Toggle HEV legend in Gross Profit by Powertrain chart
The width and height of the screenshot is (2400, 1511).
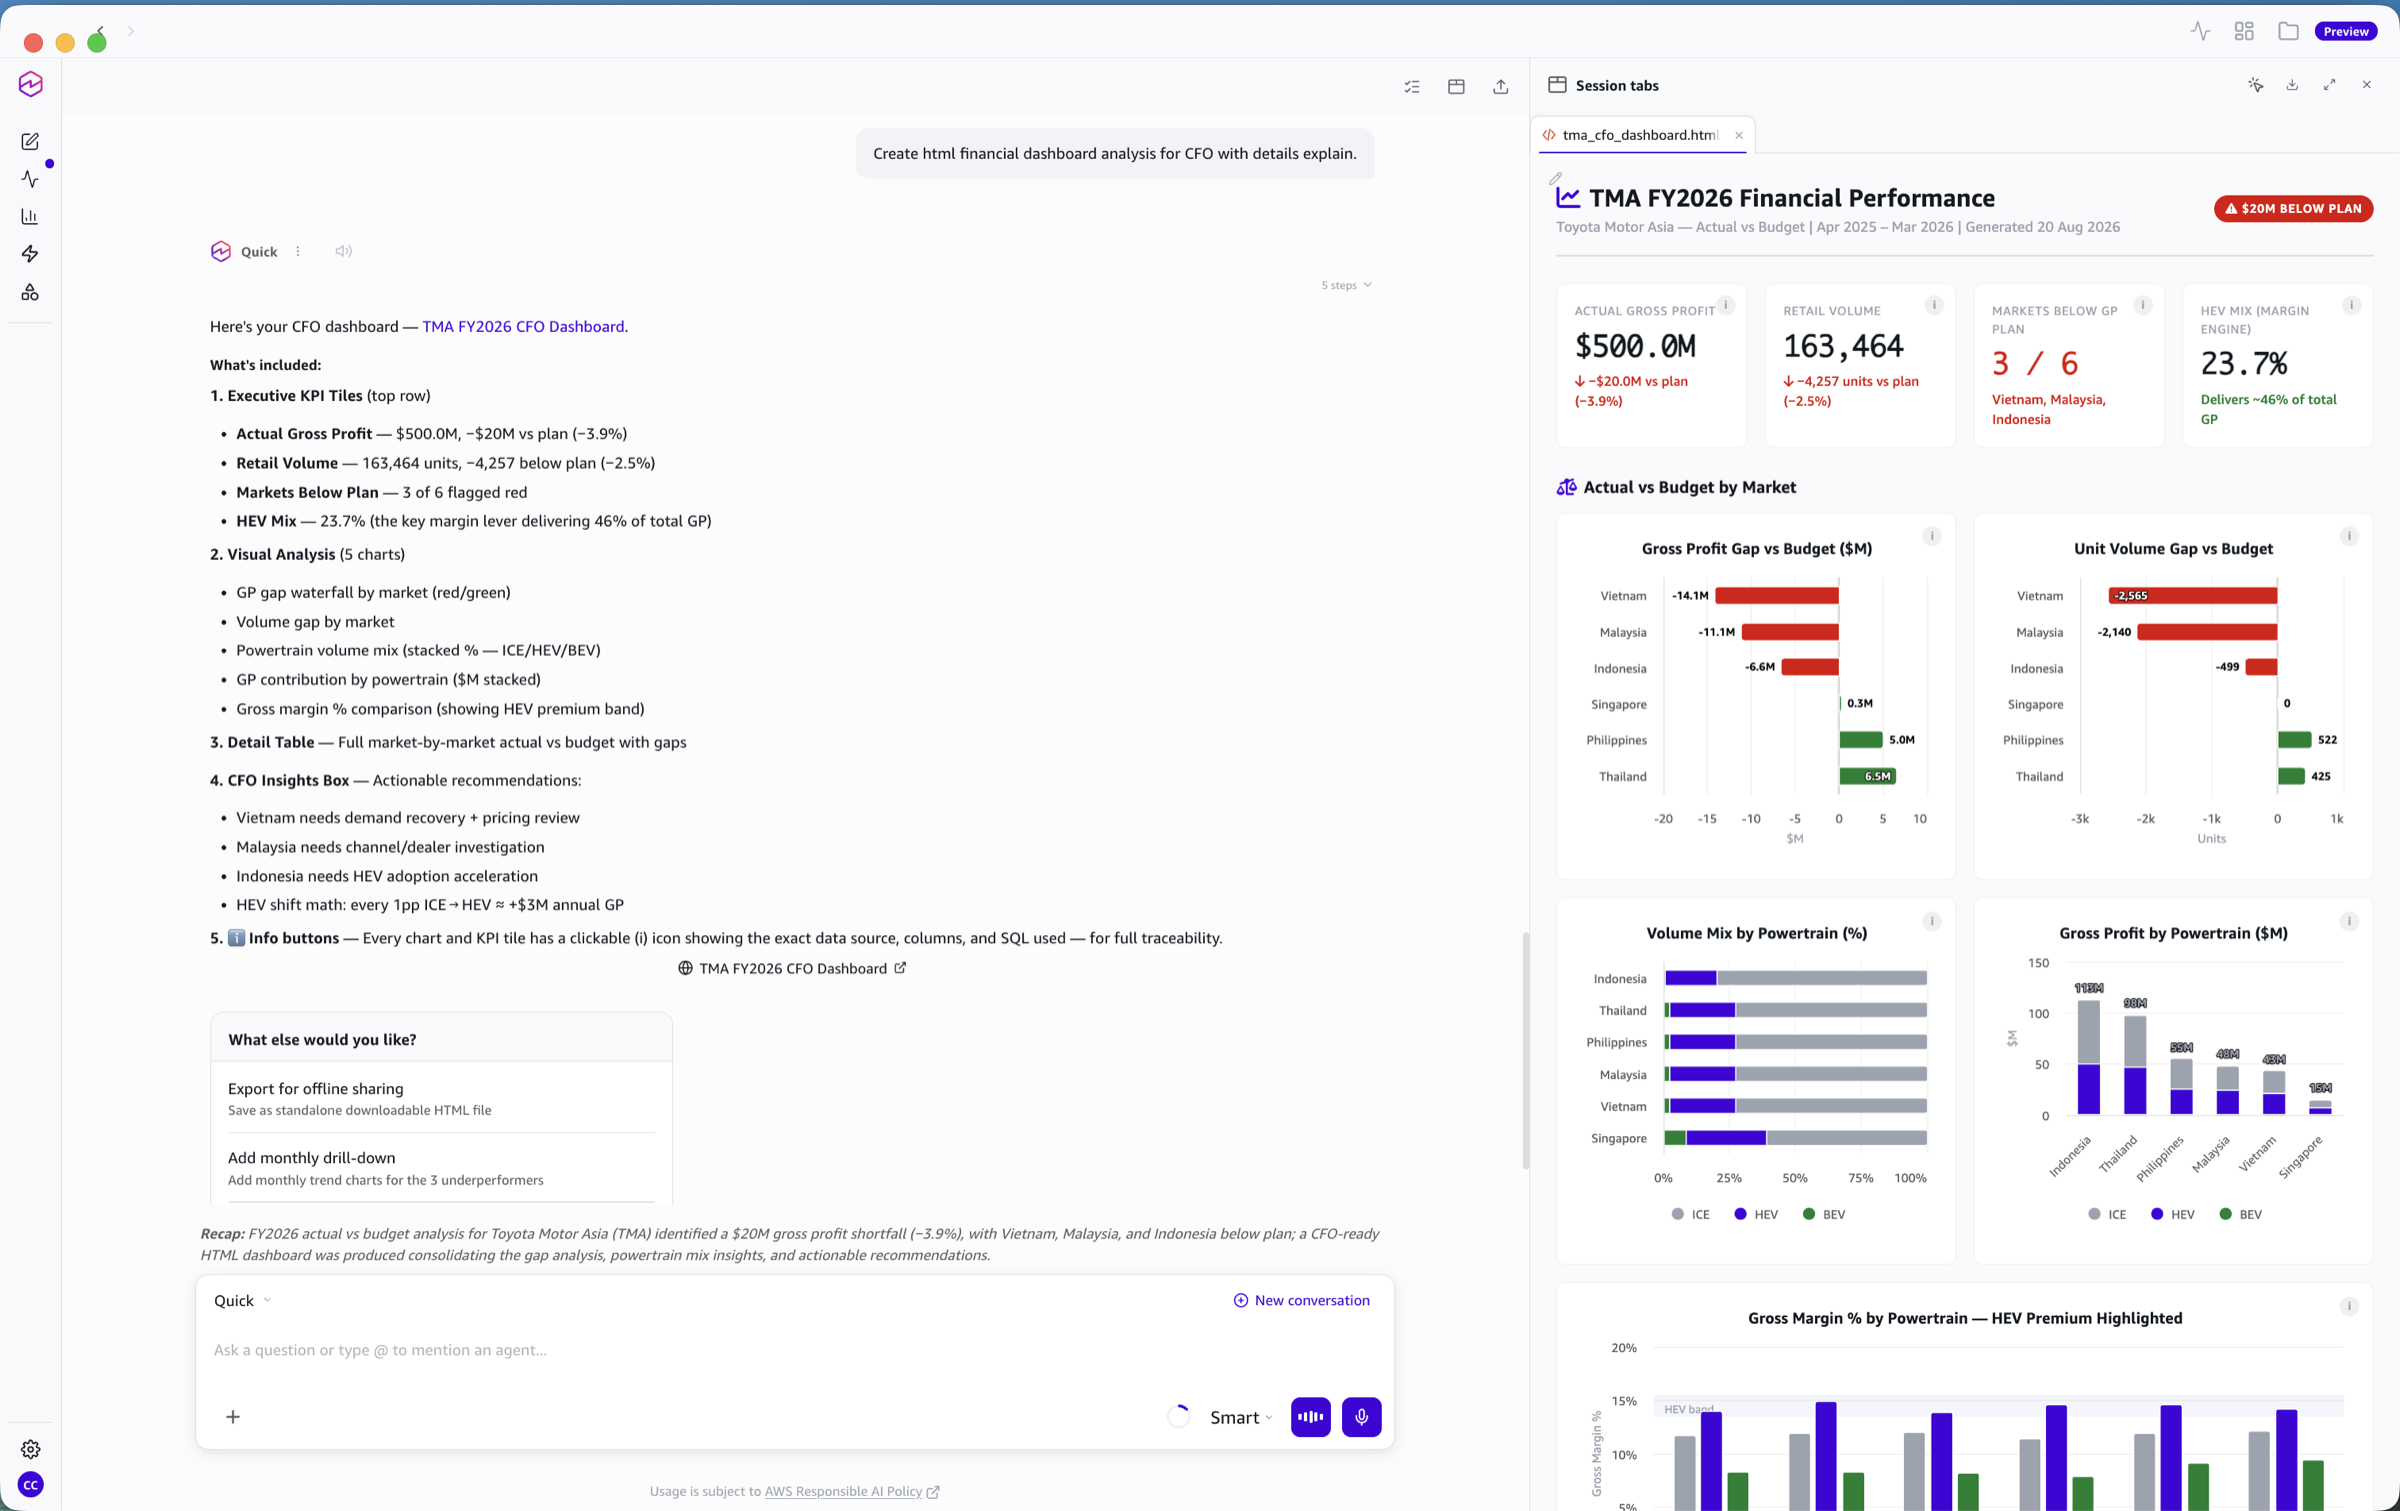[x=2172, y=1214]
